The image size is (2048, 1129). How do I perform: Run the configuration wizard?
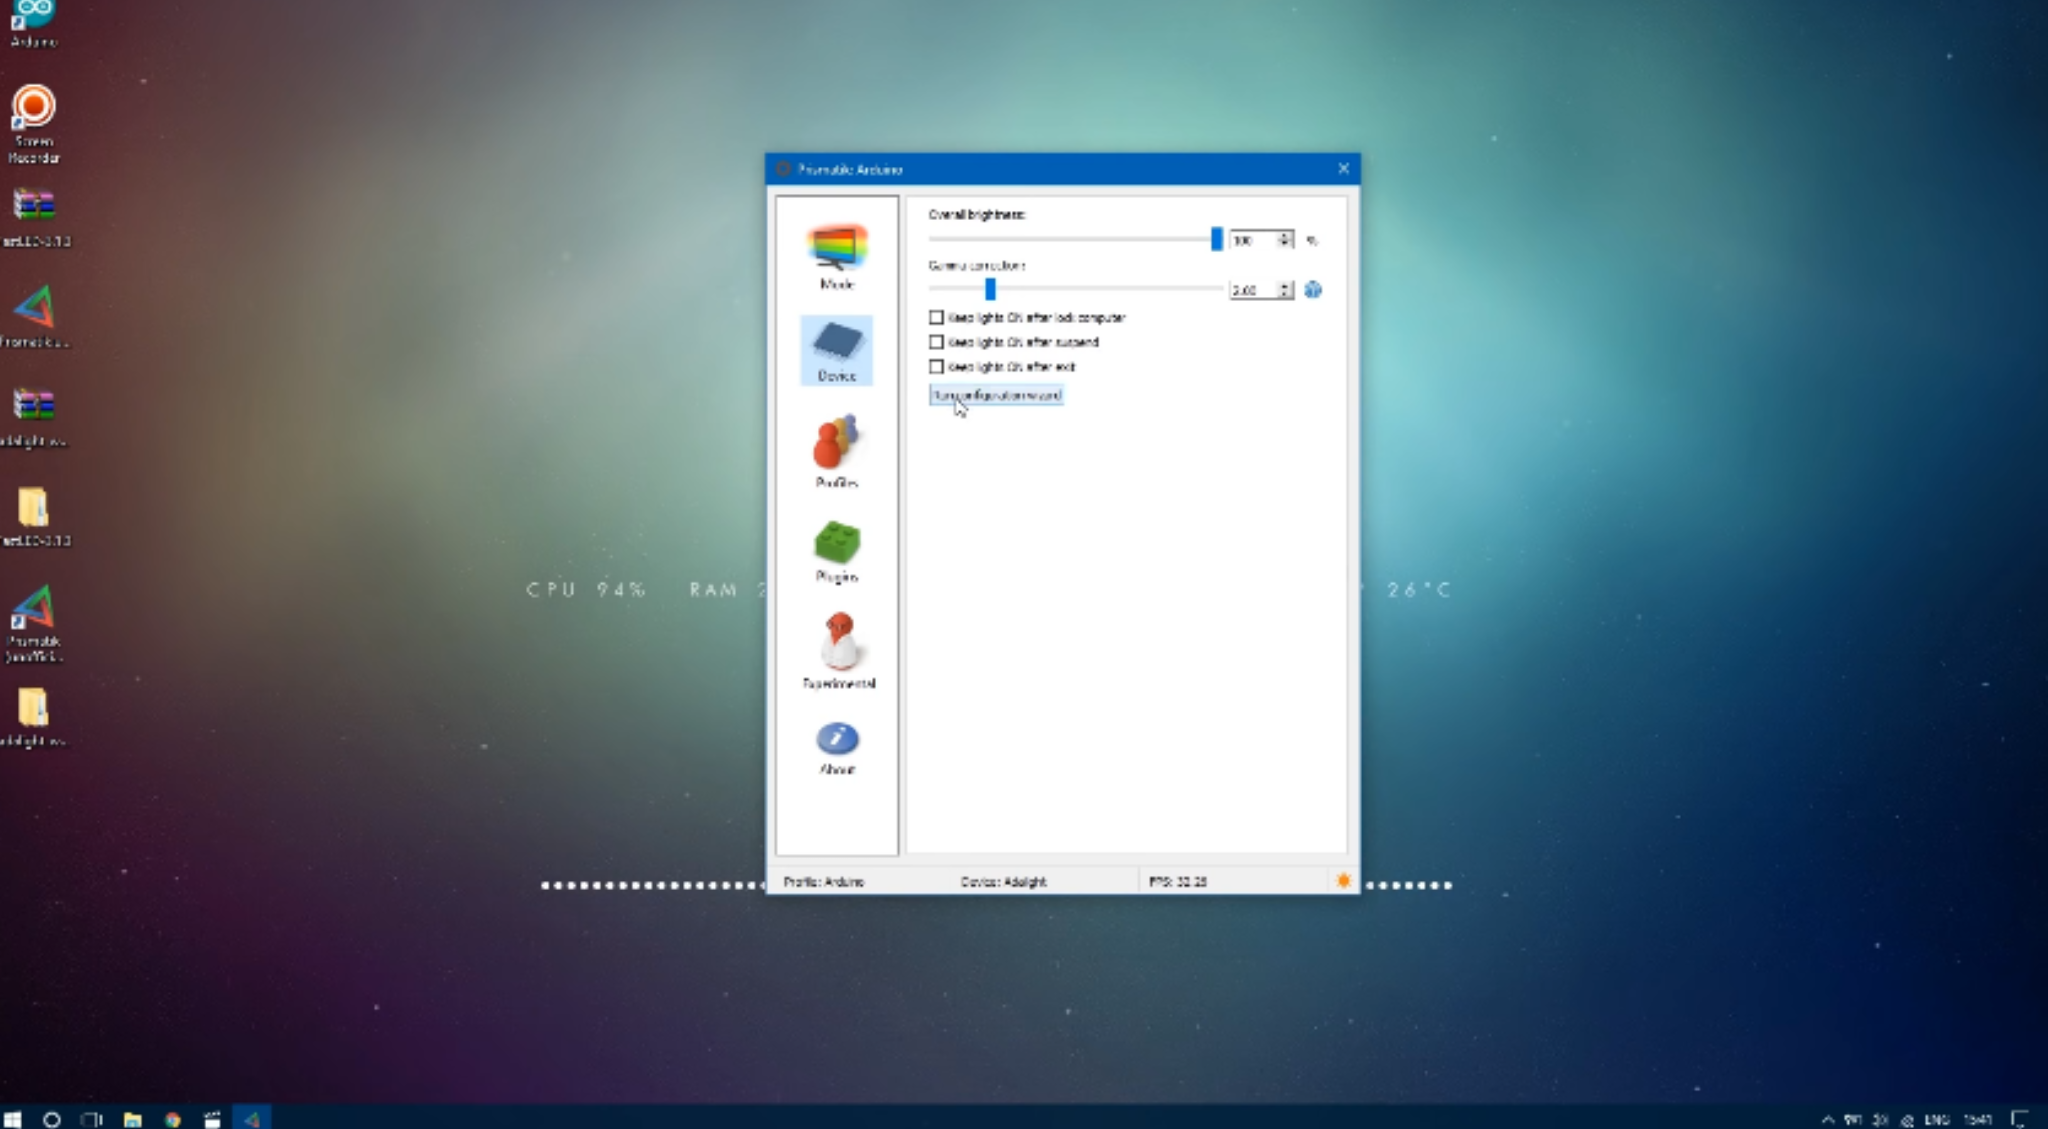(x=995, y=394)
